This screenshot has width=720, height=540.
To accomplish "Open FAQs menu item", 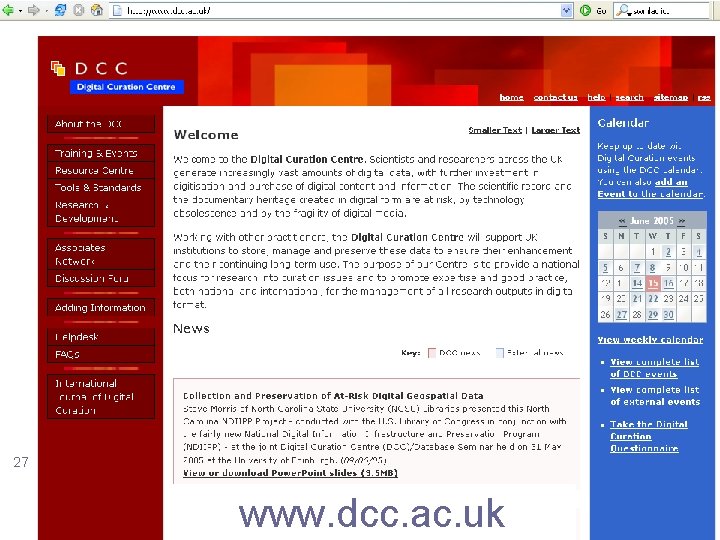I will pyautogui.click(x=101, y=354).
